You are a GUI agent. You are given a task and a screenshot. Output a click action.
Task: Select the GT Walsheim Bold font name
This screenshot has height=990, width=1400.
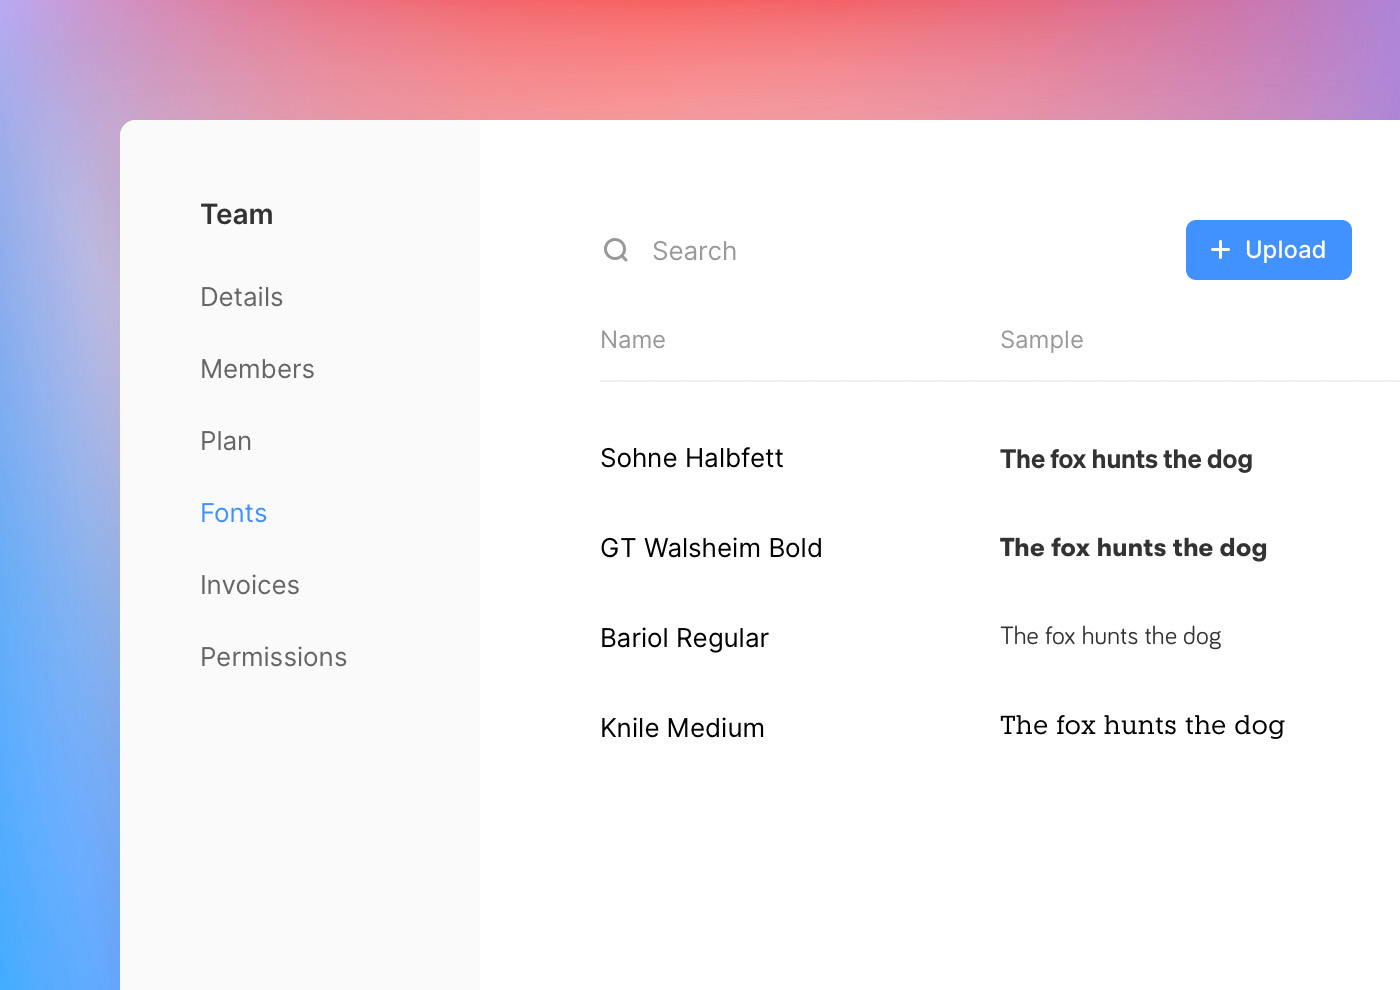tap(711, 548)
